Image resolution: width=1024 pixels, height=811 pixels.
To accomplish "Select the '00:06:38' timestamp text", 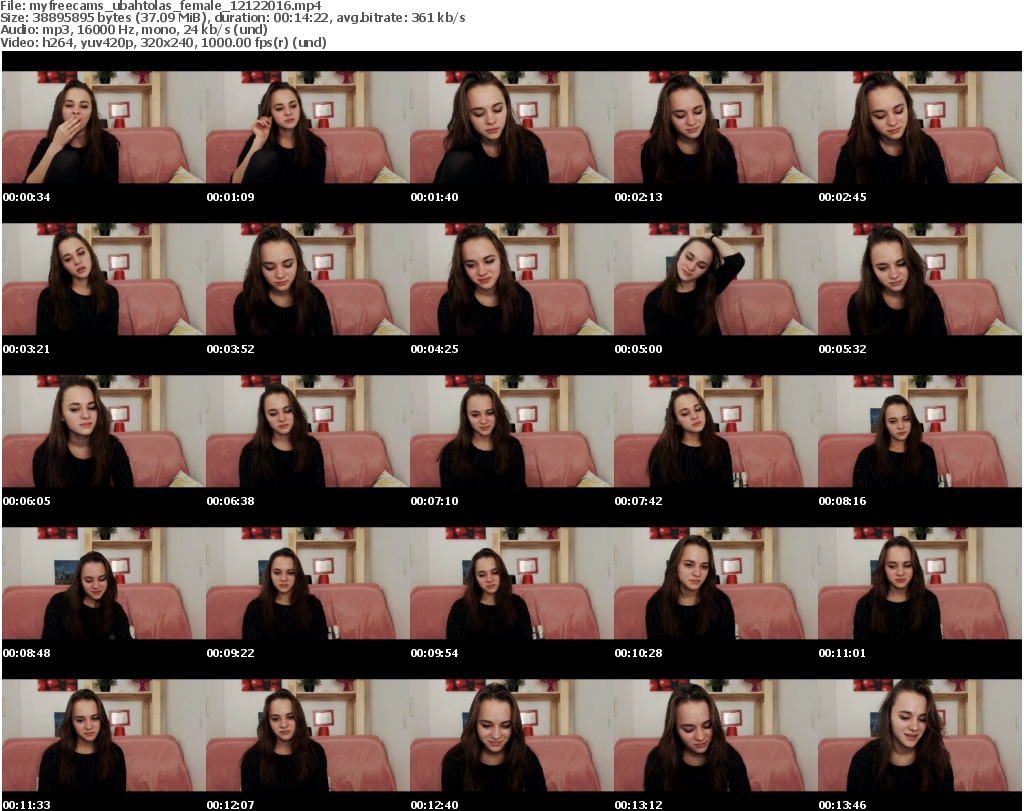I will [230, 501].
